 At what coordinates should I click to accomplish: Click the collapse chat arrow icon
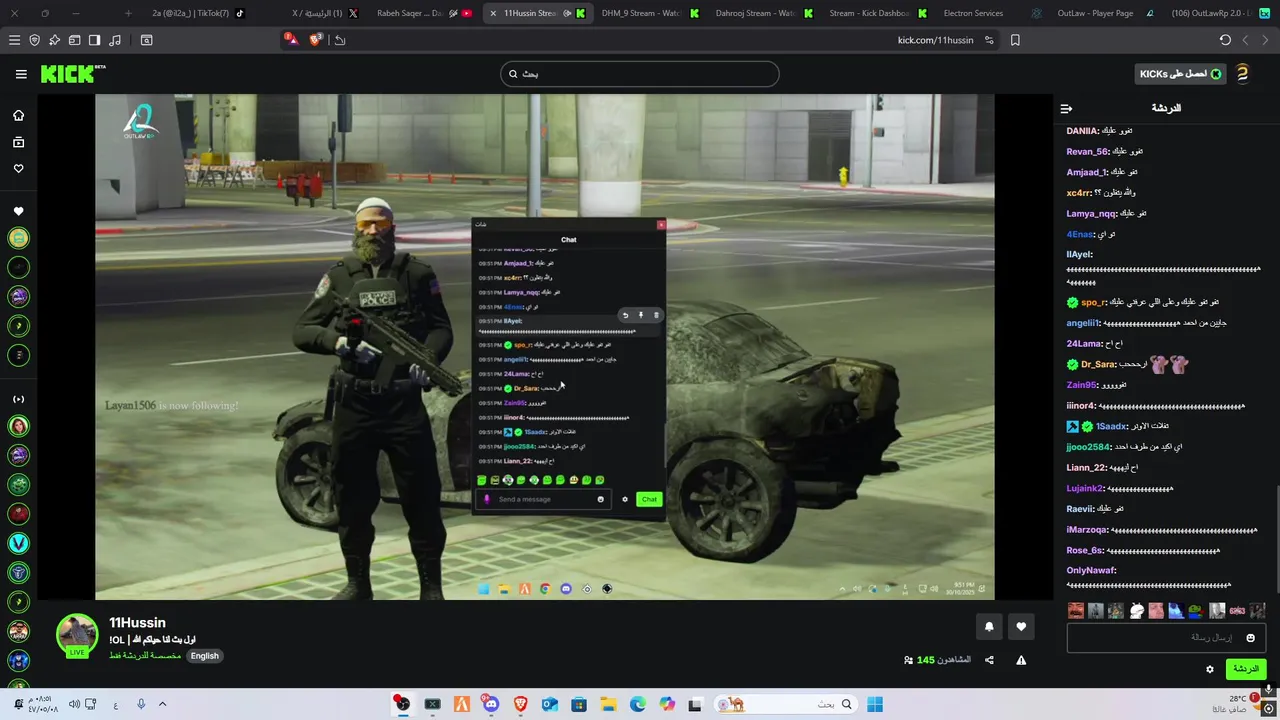point(1066,108)
